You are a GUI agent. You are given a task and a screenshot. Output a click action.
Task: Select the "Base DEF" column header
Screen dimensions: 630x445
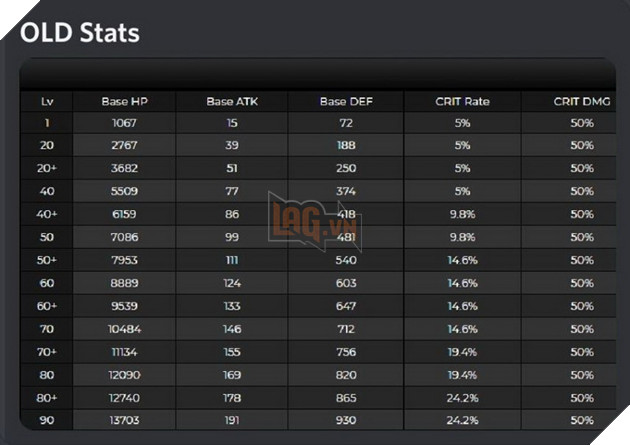[x=346, y=101]
